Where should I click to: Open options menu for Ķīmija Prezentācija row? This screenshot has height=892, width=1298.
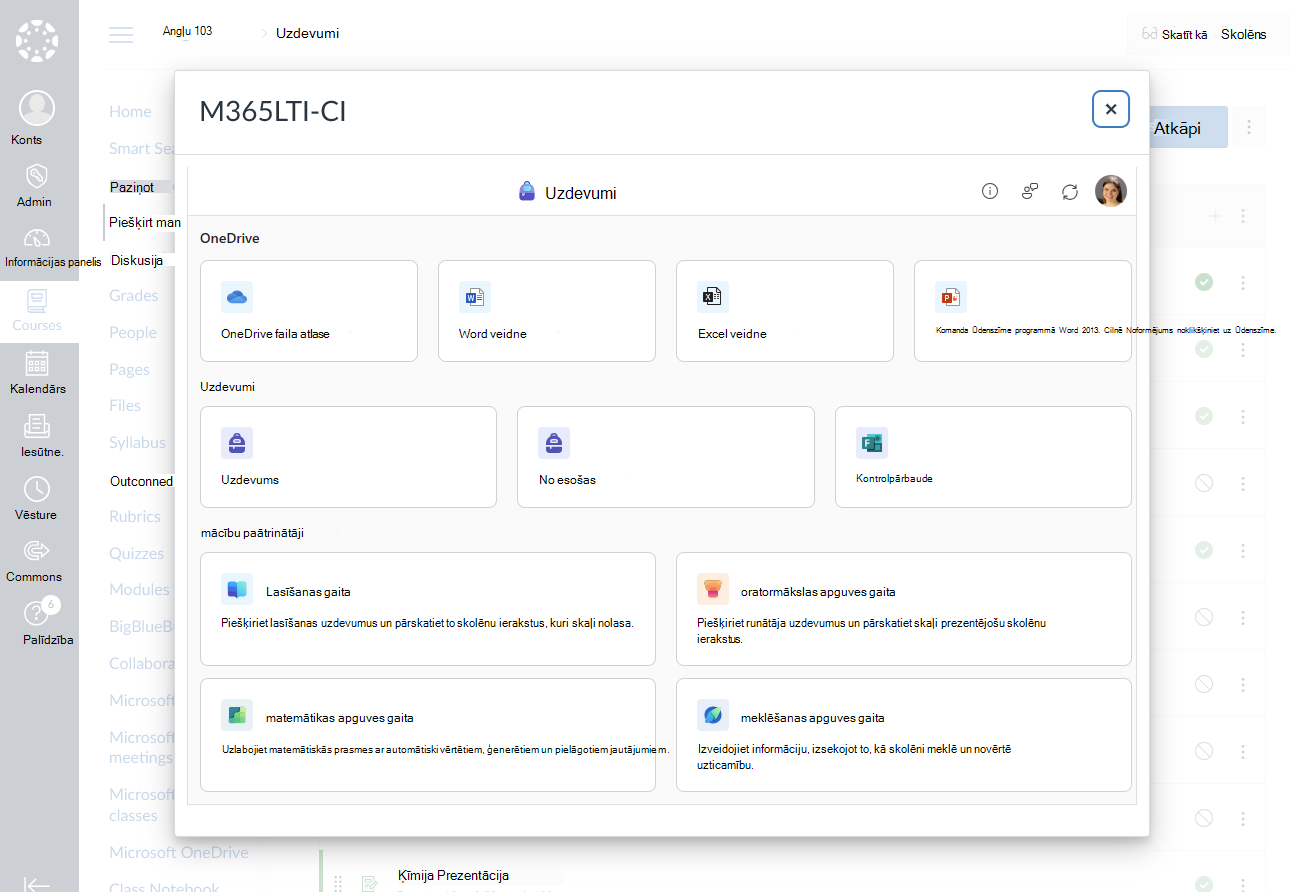pos(1243,883)
